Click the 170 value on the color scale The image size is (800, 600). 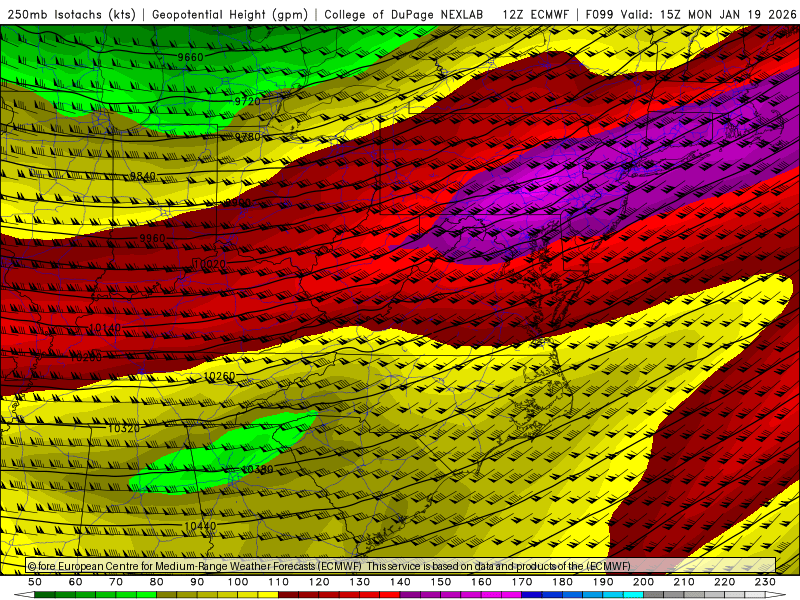coord(522,582)
